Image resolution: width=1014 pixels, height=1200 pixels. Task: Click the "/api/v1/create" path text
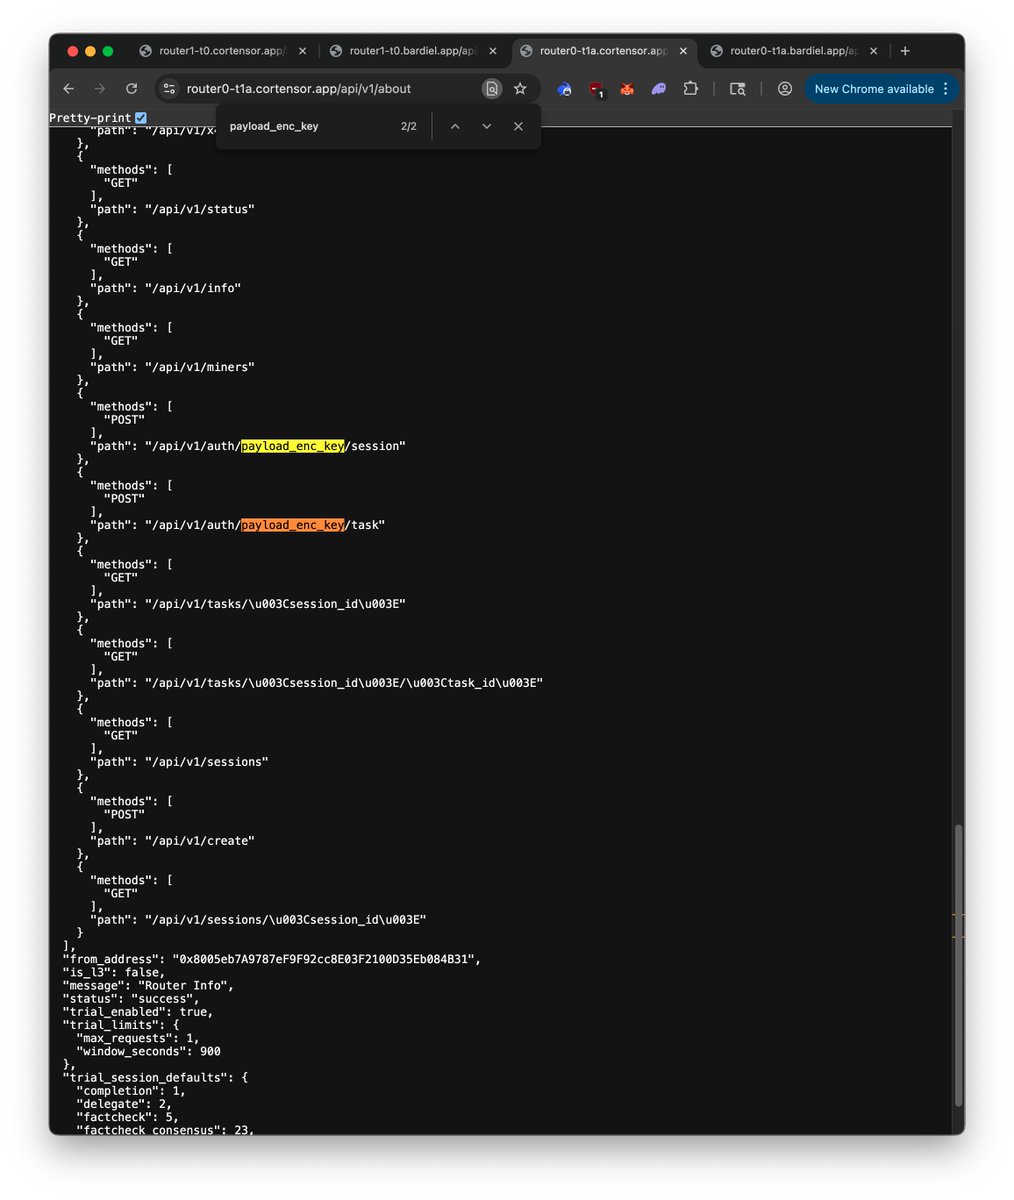point(200,841)
